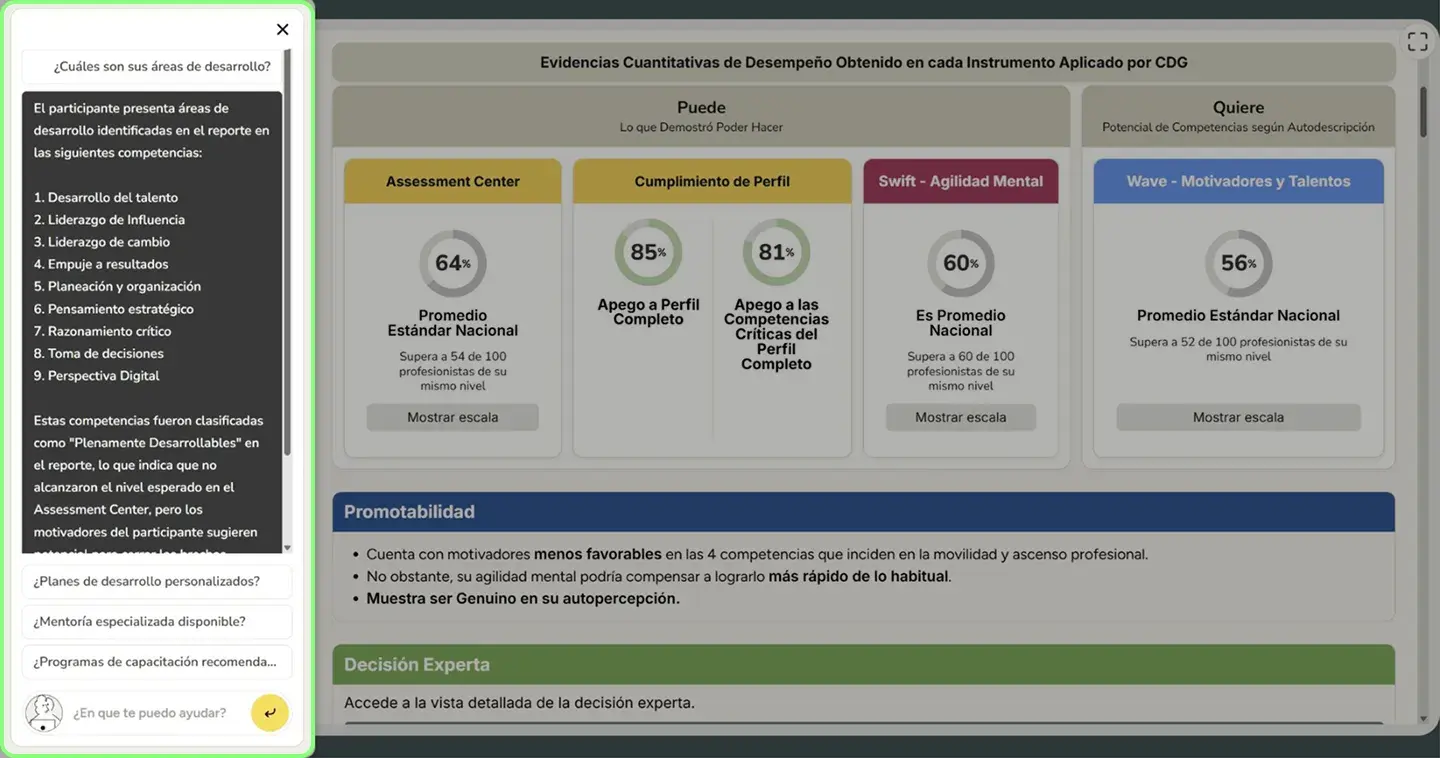Click "6. Pensamiento estratégico" in chat
Screen dimensions: 1440x758
pyautogui.click(x=114, y=309)
